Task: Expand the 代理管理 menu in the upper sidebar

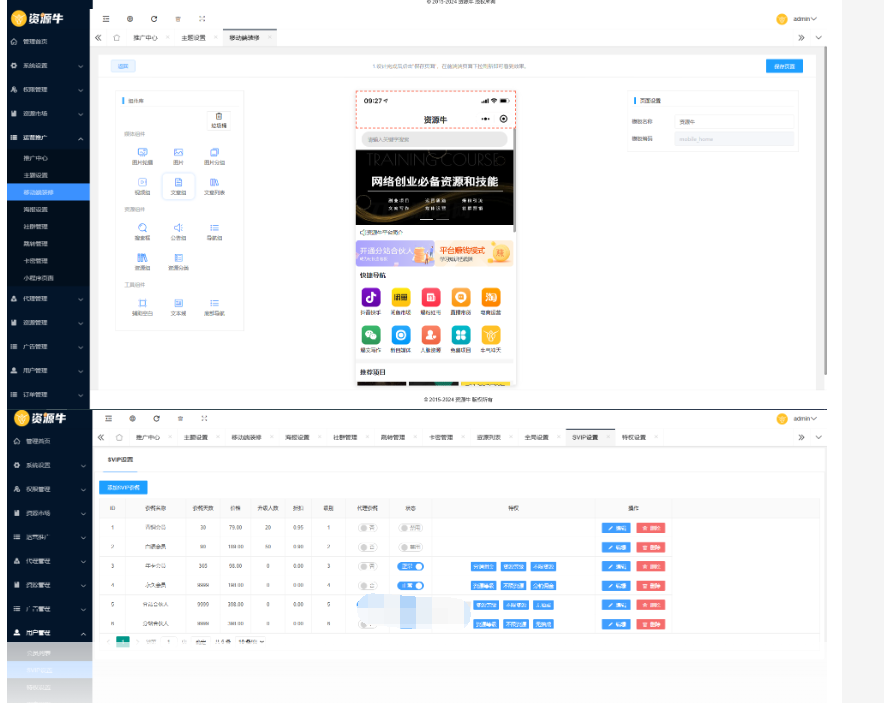Action: tap(45, 299)
